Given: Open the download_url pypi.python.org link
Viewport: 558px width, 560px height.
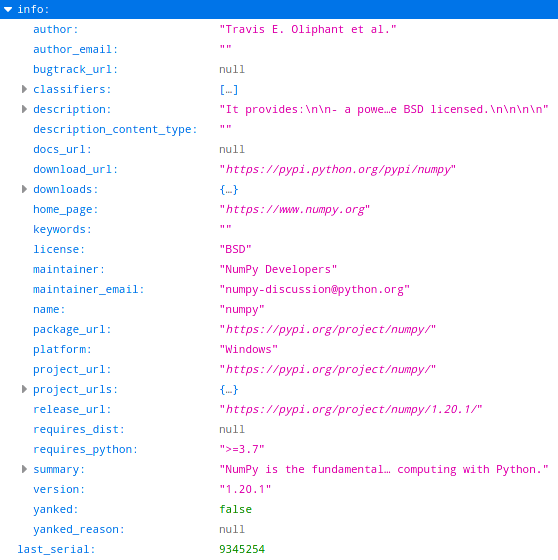Looking at the screenshot, I should tap(338, 169).
